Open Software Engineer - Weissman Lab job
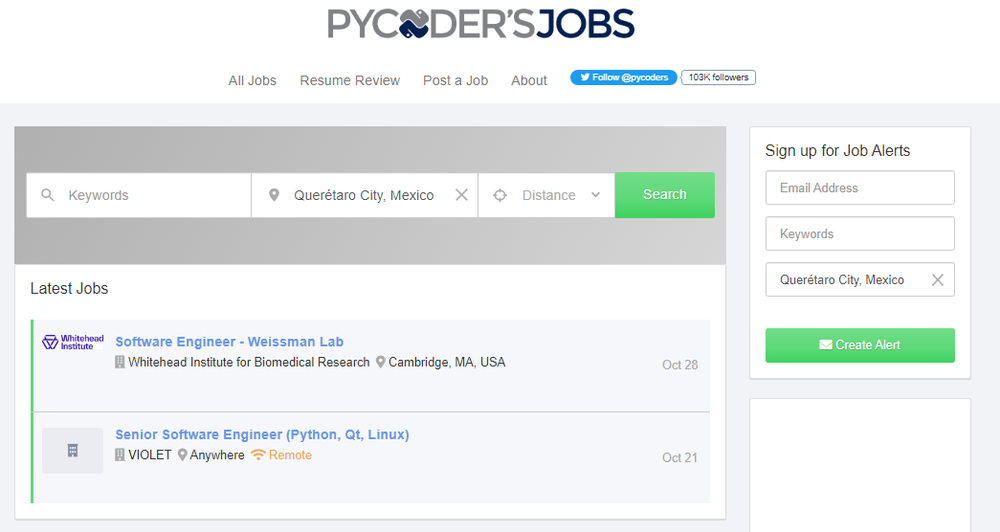1000x532 pixels. click(x=230, y=342)
